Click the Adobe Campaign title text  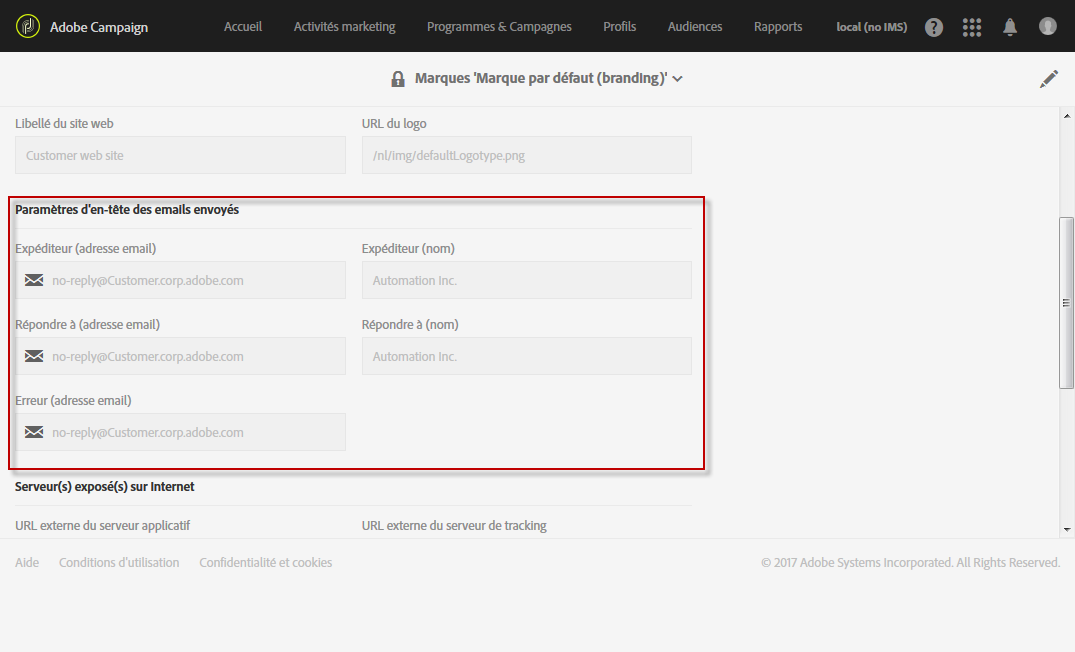pos(99,27)
